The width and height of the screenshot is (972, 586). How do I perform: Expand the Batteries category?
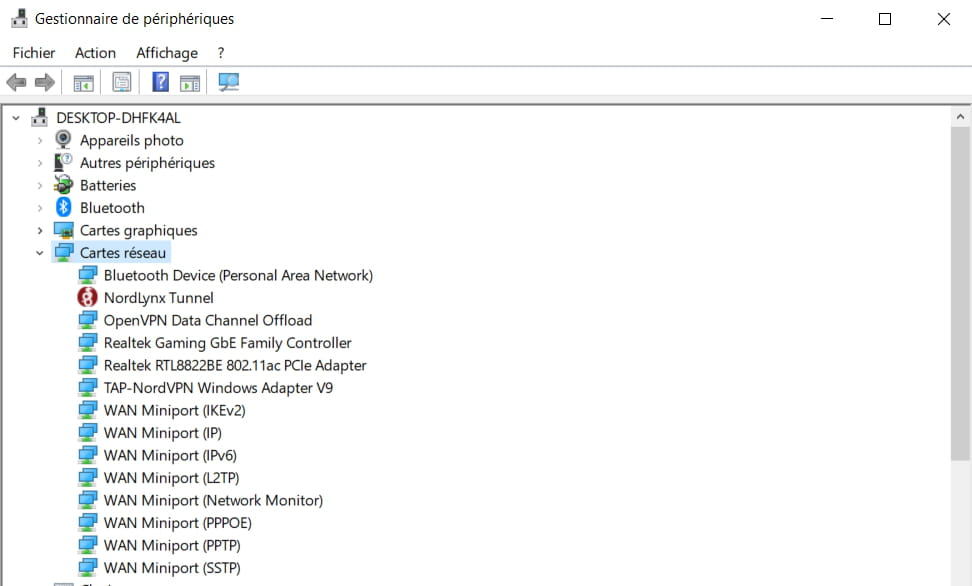[40, 185]
